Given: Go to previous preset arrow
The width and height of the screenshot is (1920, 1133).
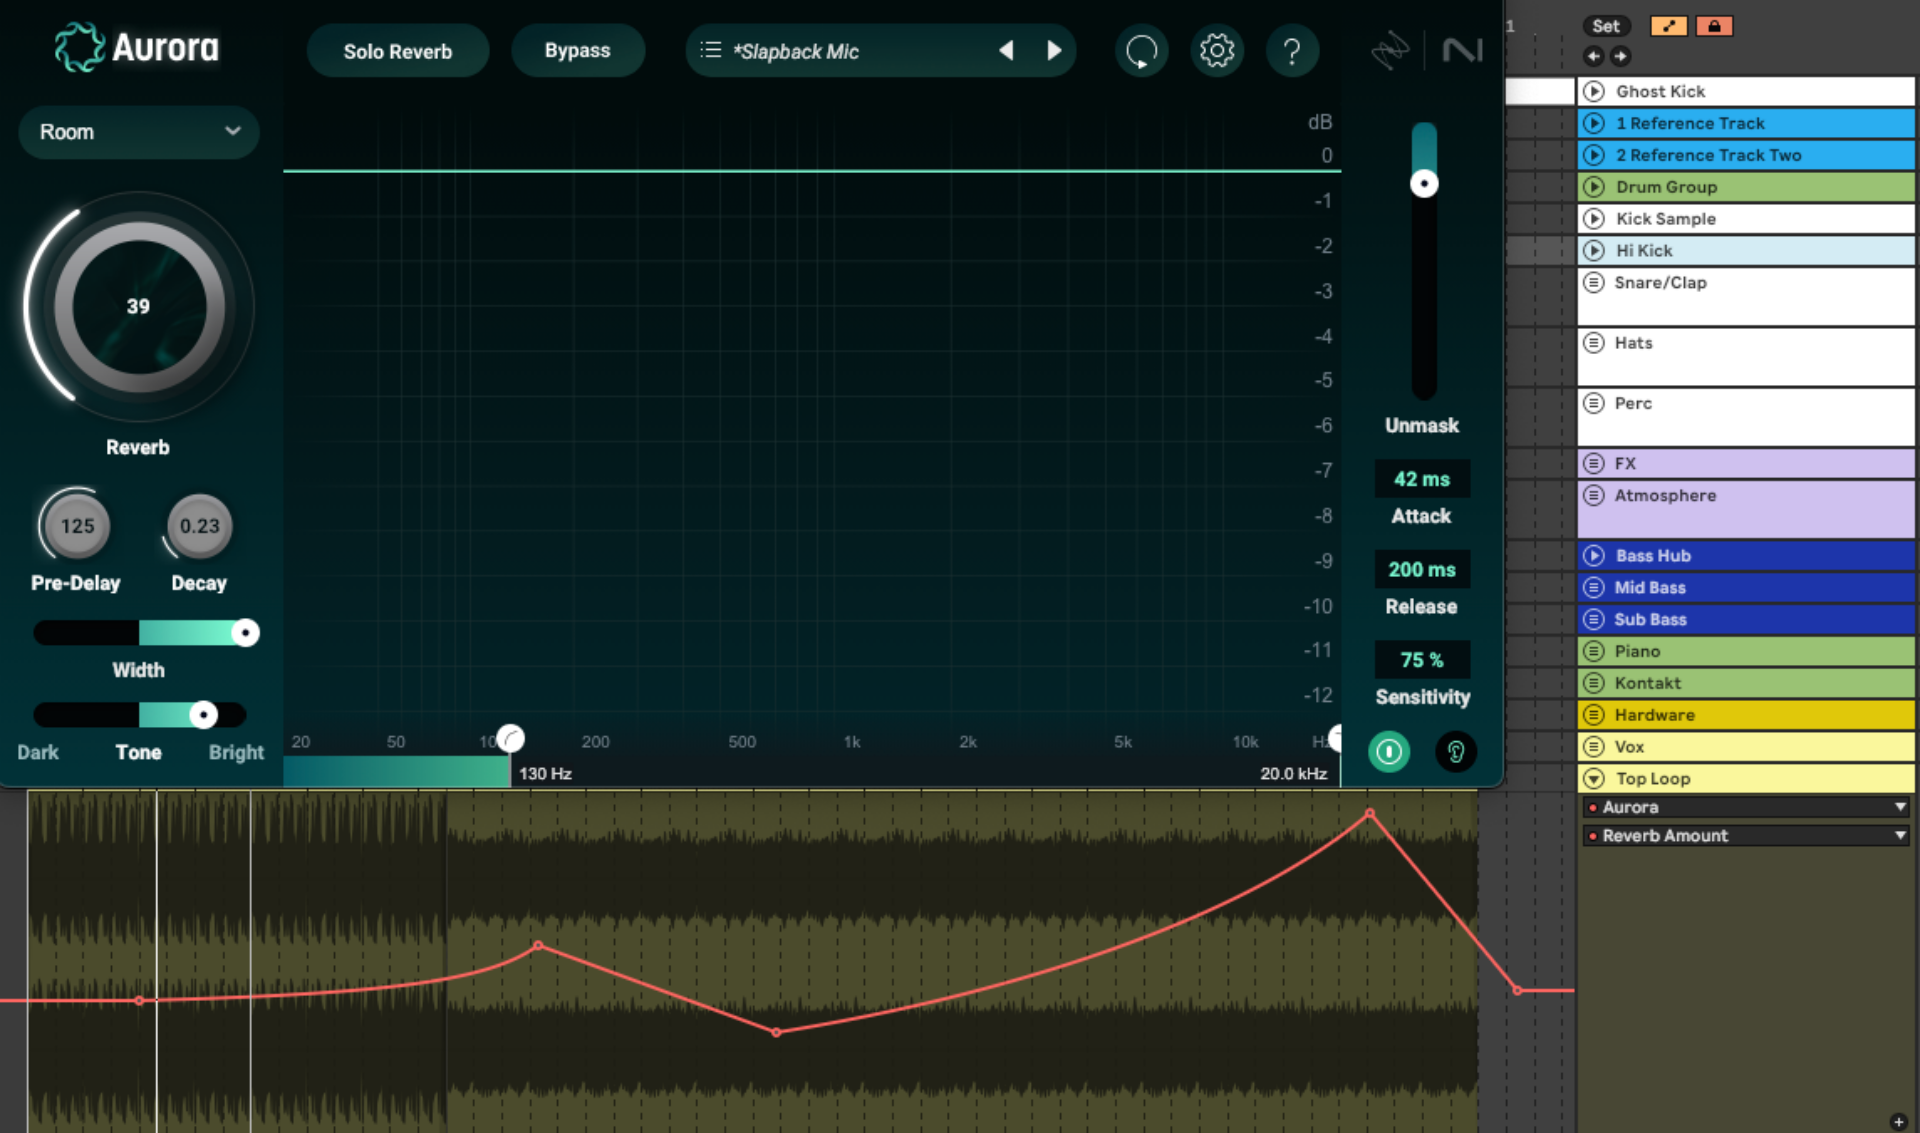Looking at the screenshot, I should pos(1006,50).
